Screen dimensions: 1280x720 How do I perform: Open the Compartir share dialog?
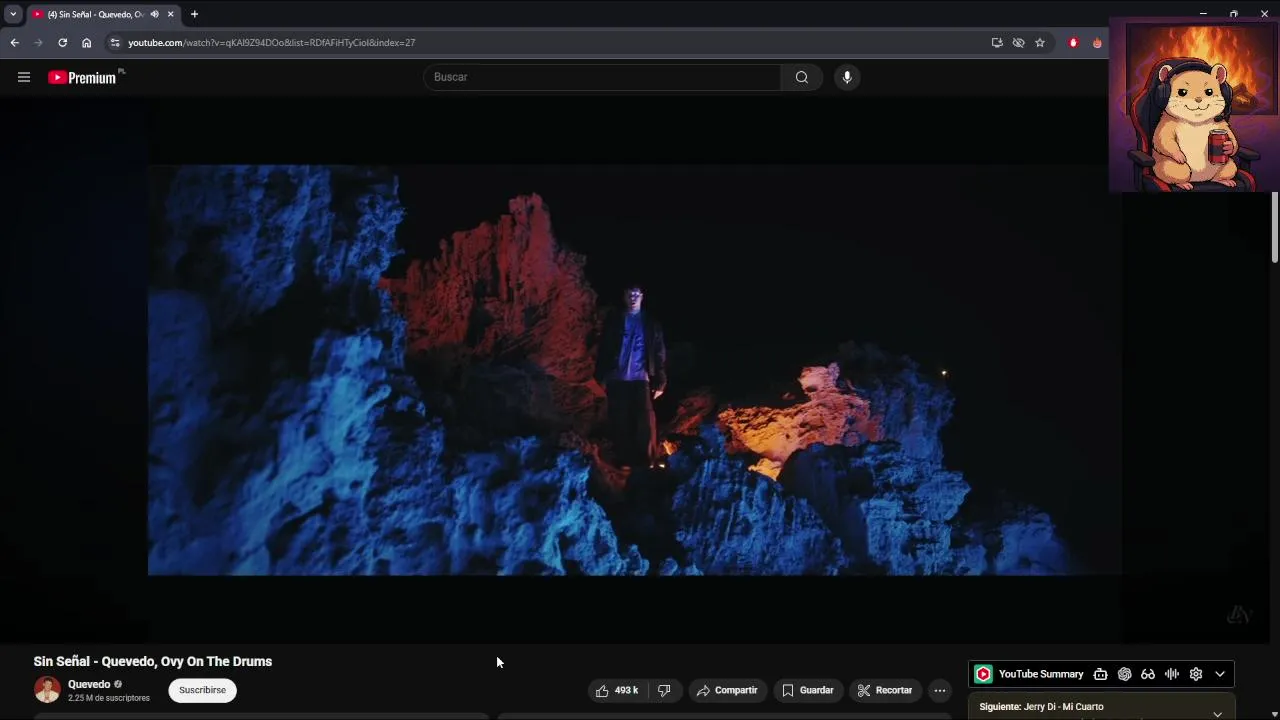[x=727, y=690]
